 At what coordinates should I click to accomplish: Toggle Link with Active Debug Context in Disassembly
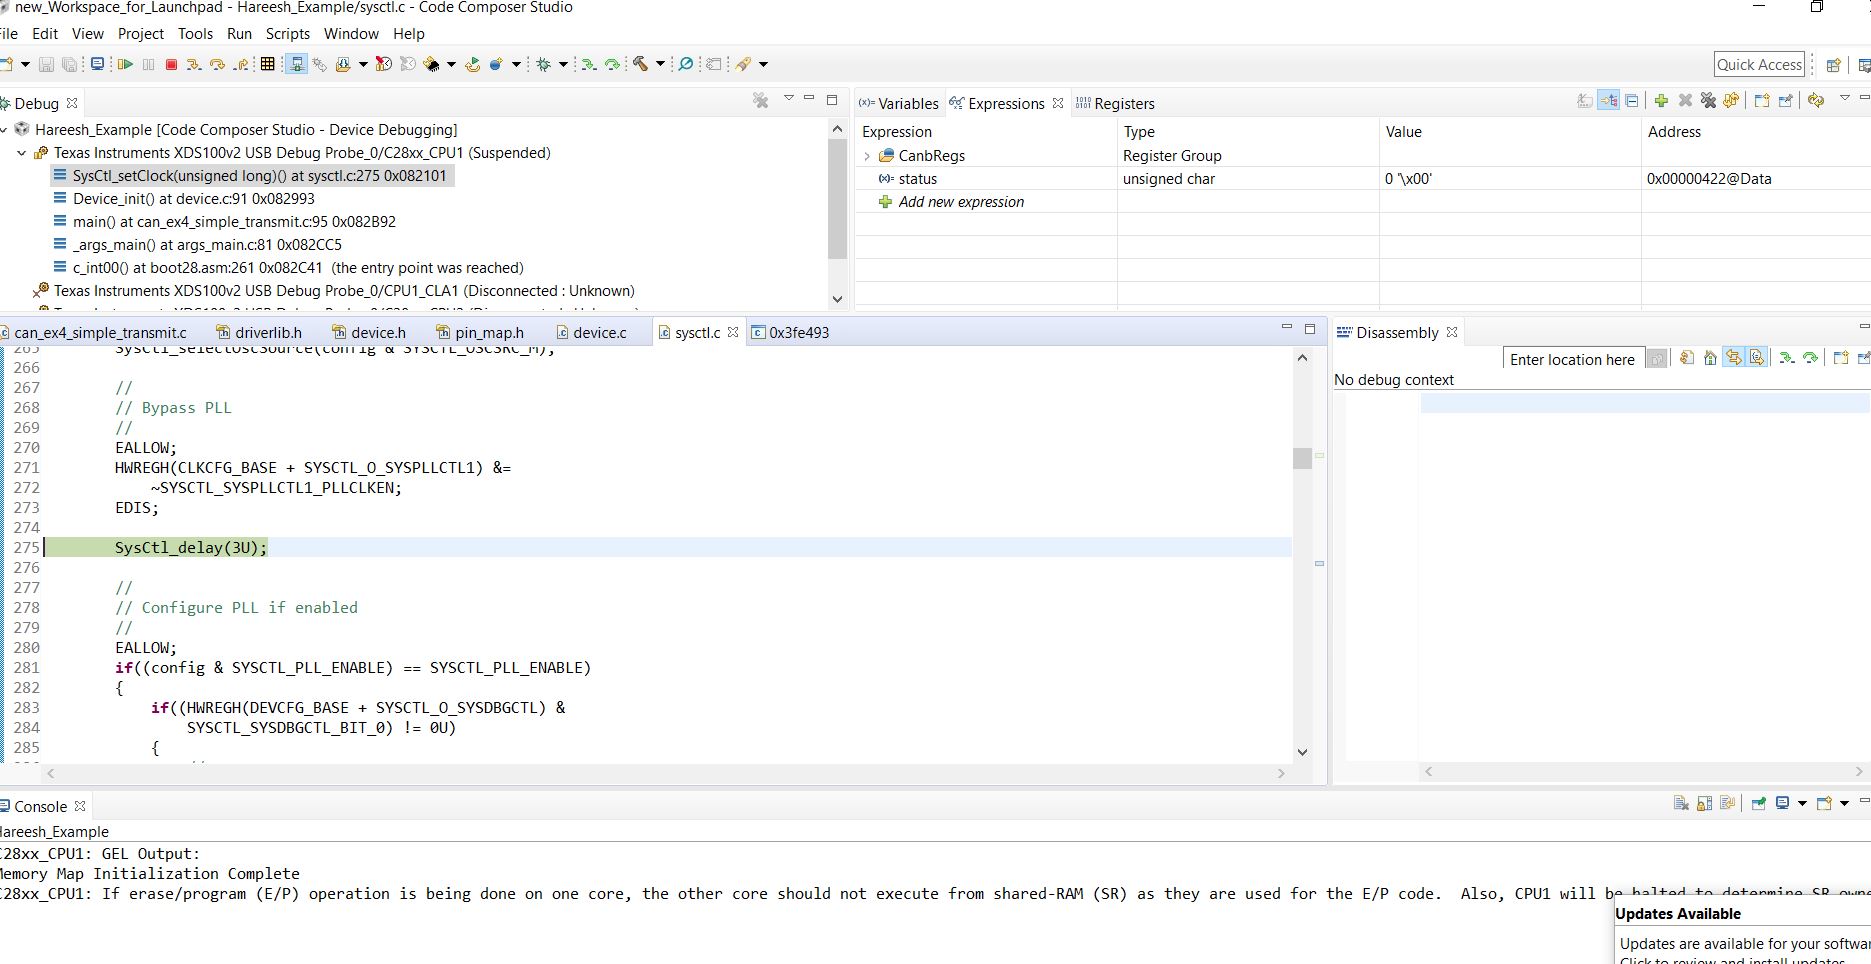click(x=1733, y=358)
